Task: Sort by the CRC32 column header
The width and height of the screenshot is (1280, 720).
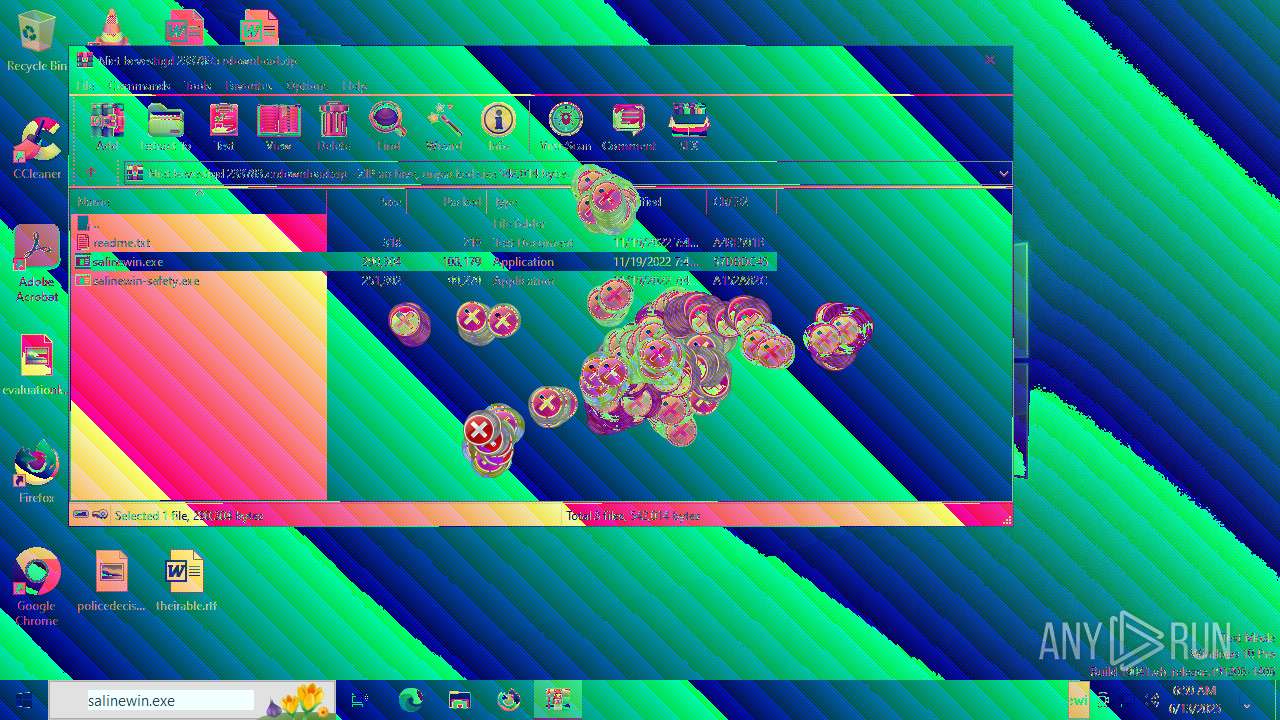Action: [x=742, y=201]
